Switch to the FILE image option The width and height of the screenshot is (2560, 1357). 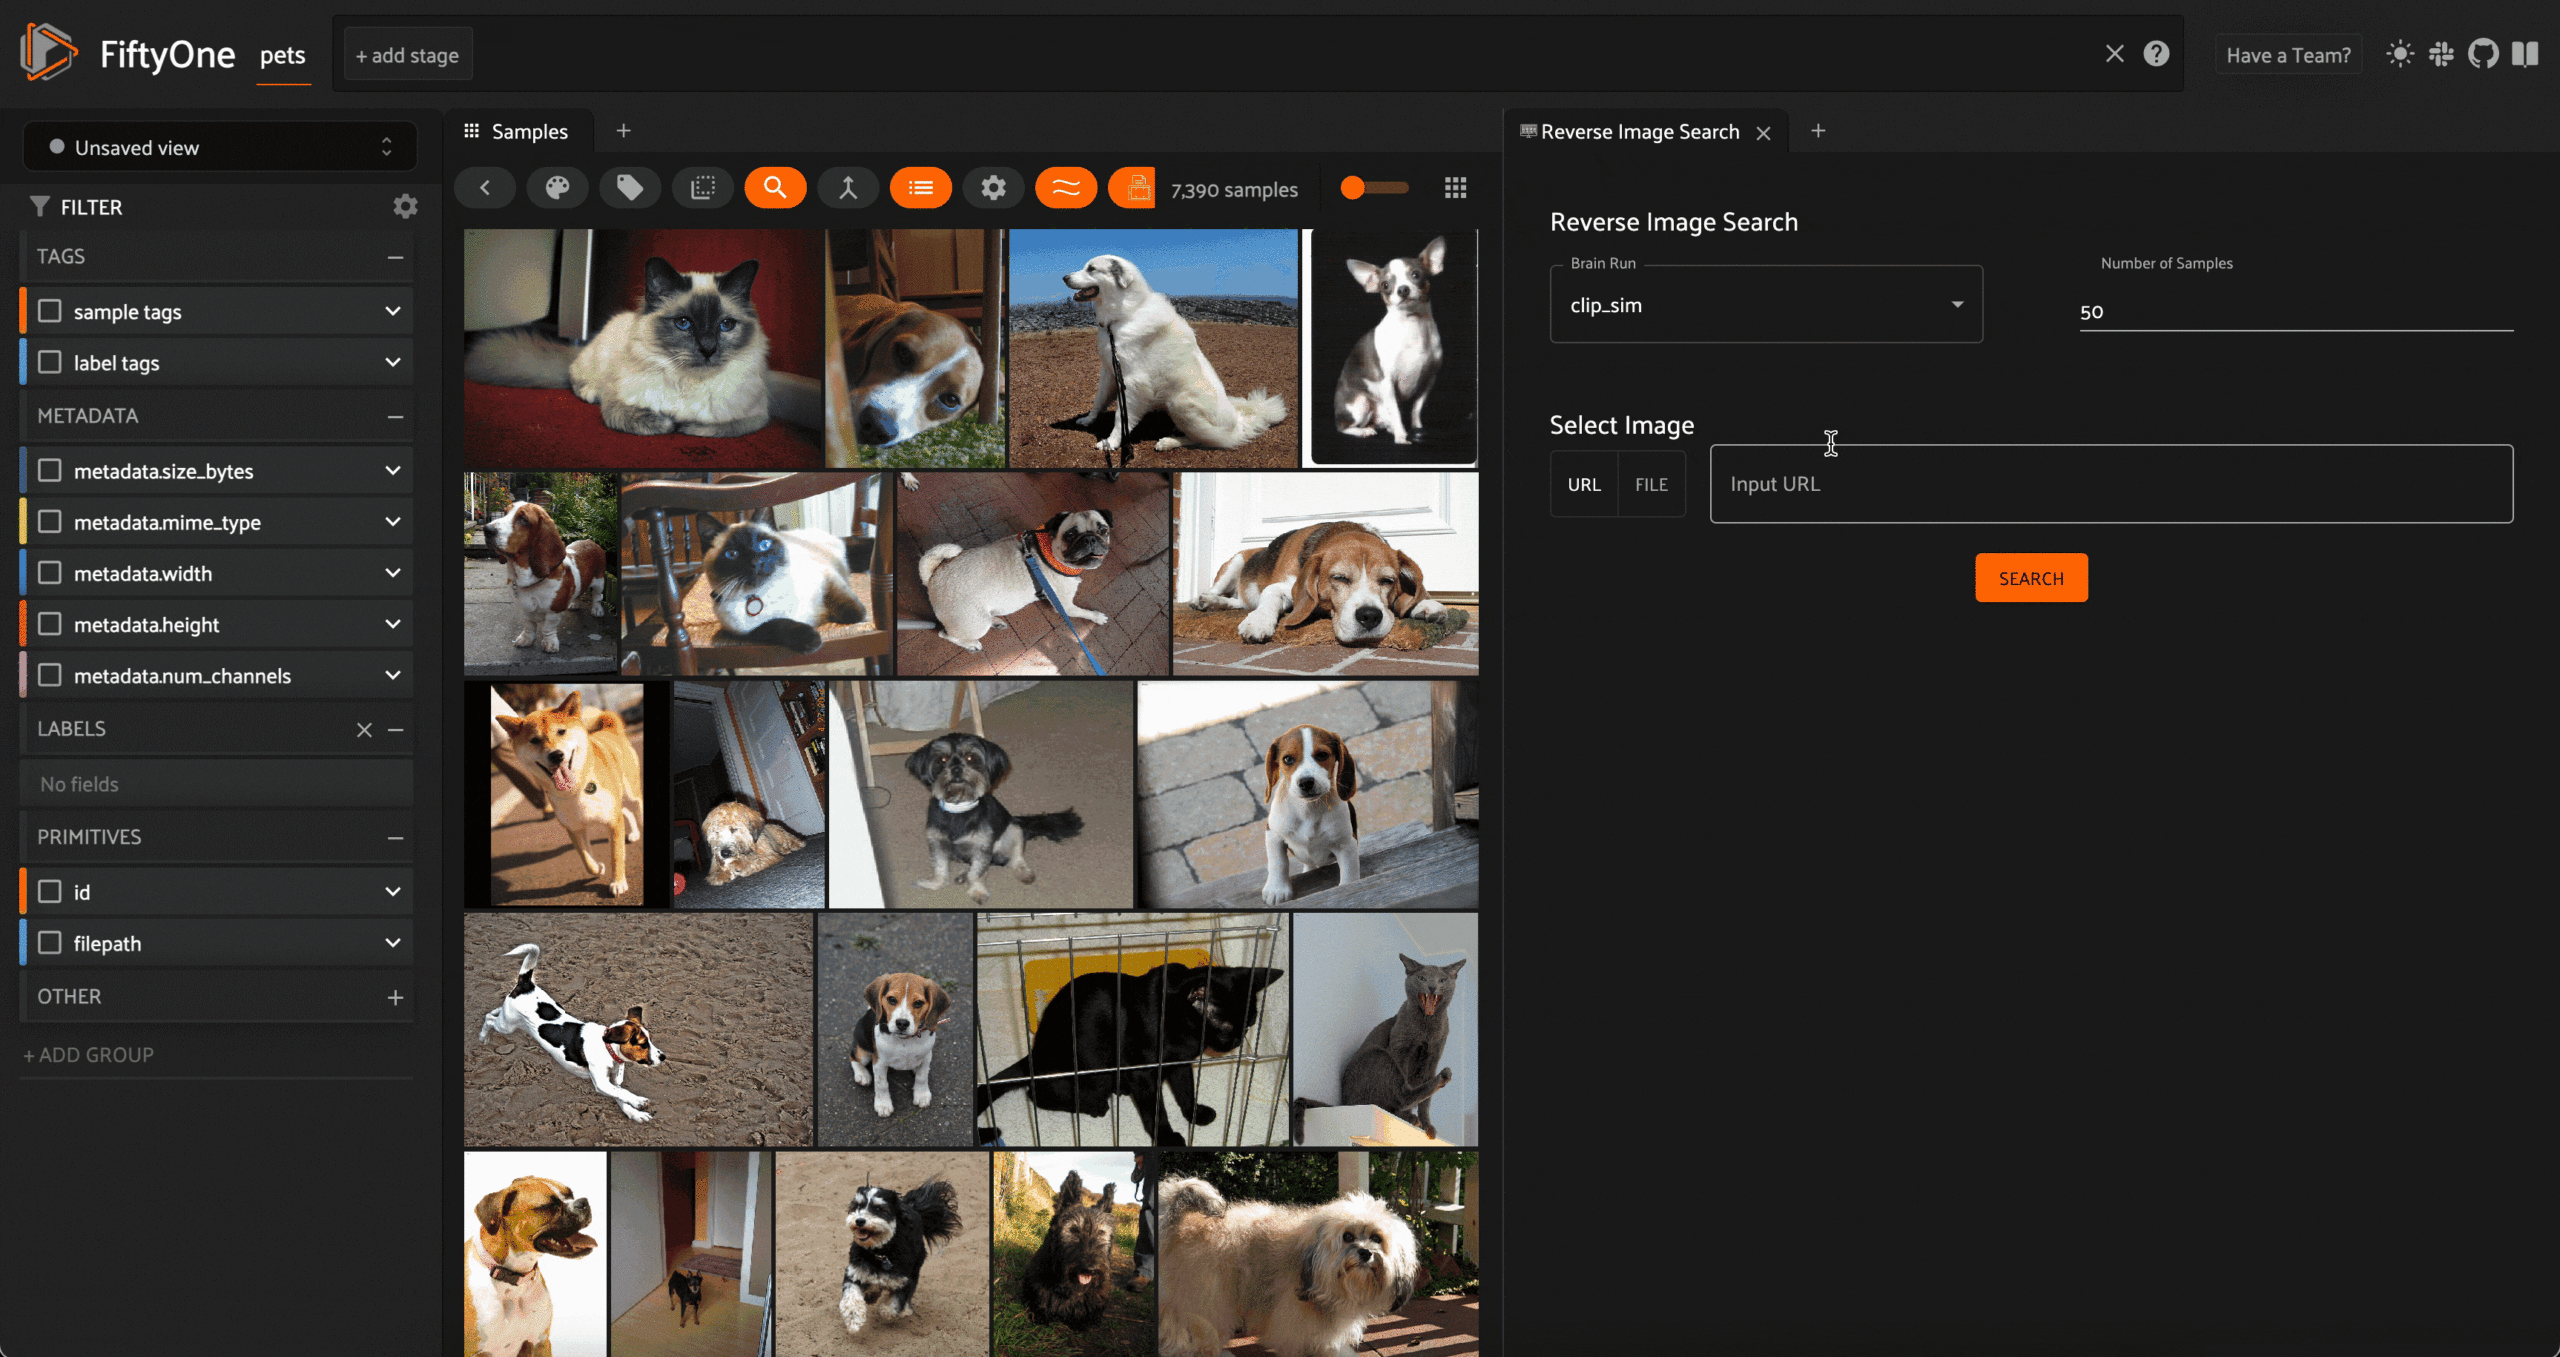click(x=1651, y=484)
